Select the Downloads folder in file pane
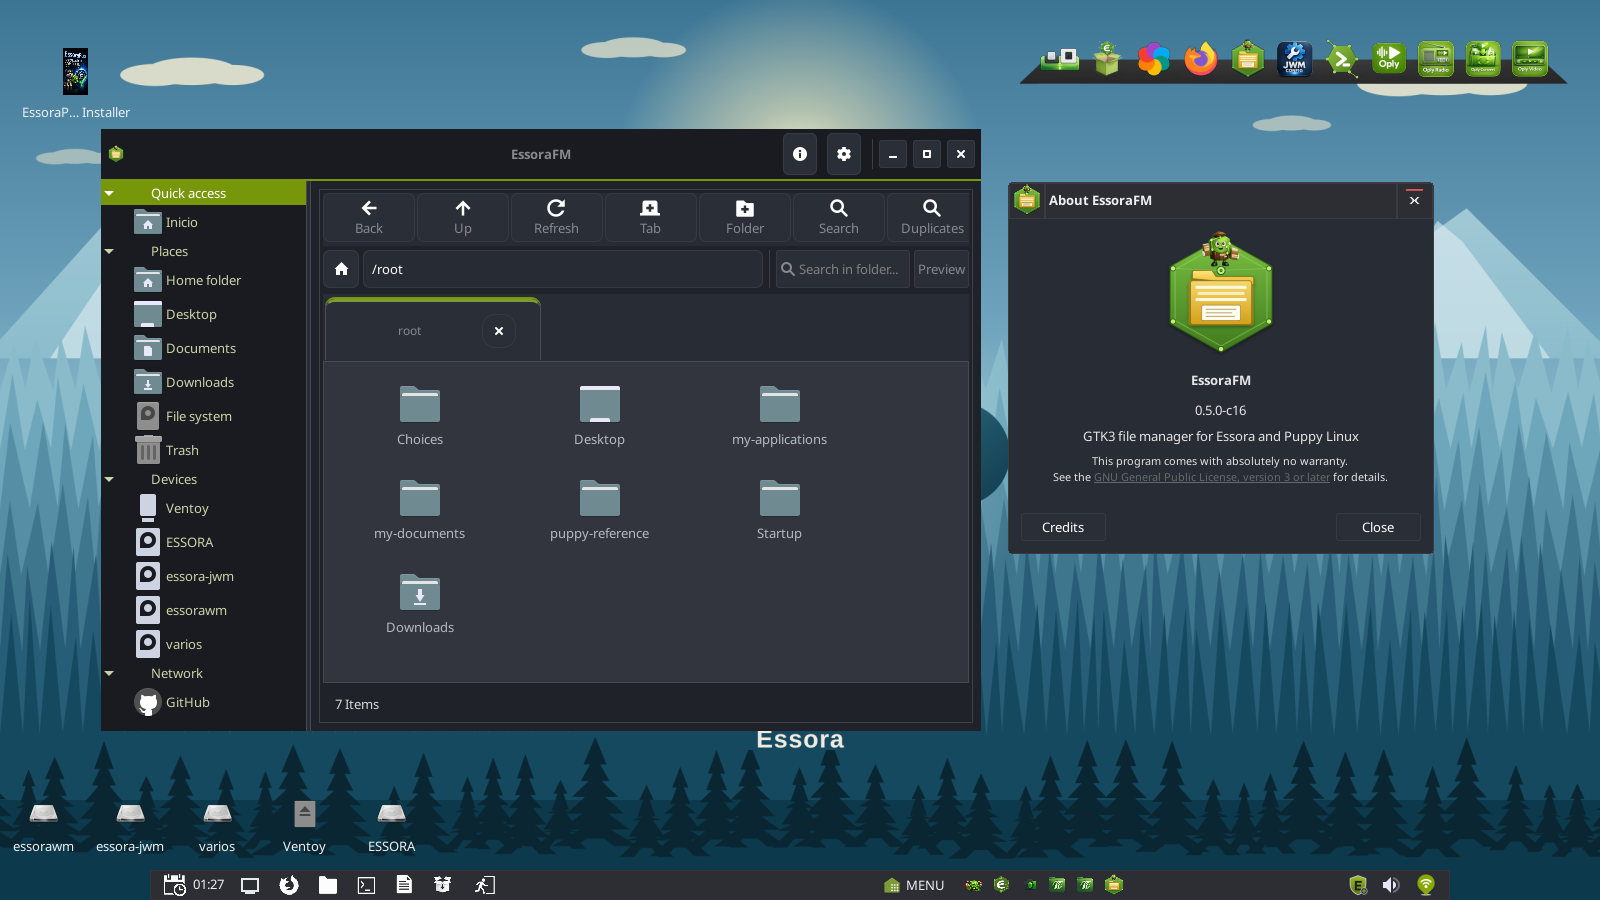 (x=420, y=592)
